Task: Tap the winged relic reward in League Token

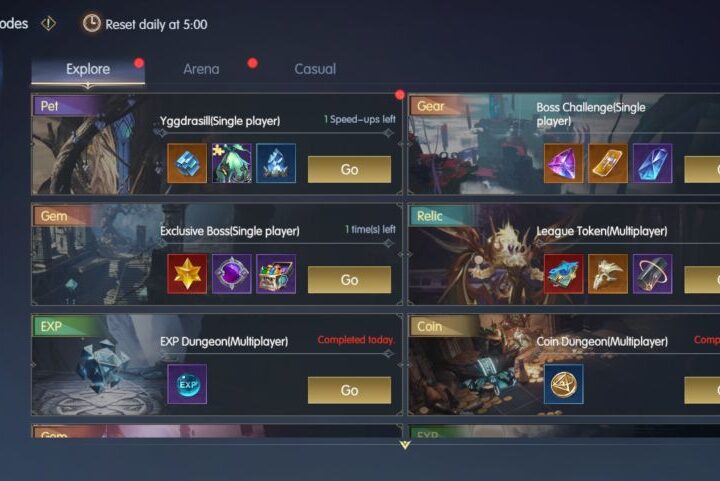Action: (608, 274)
